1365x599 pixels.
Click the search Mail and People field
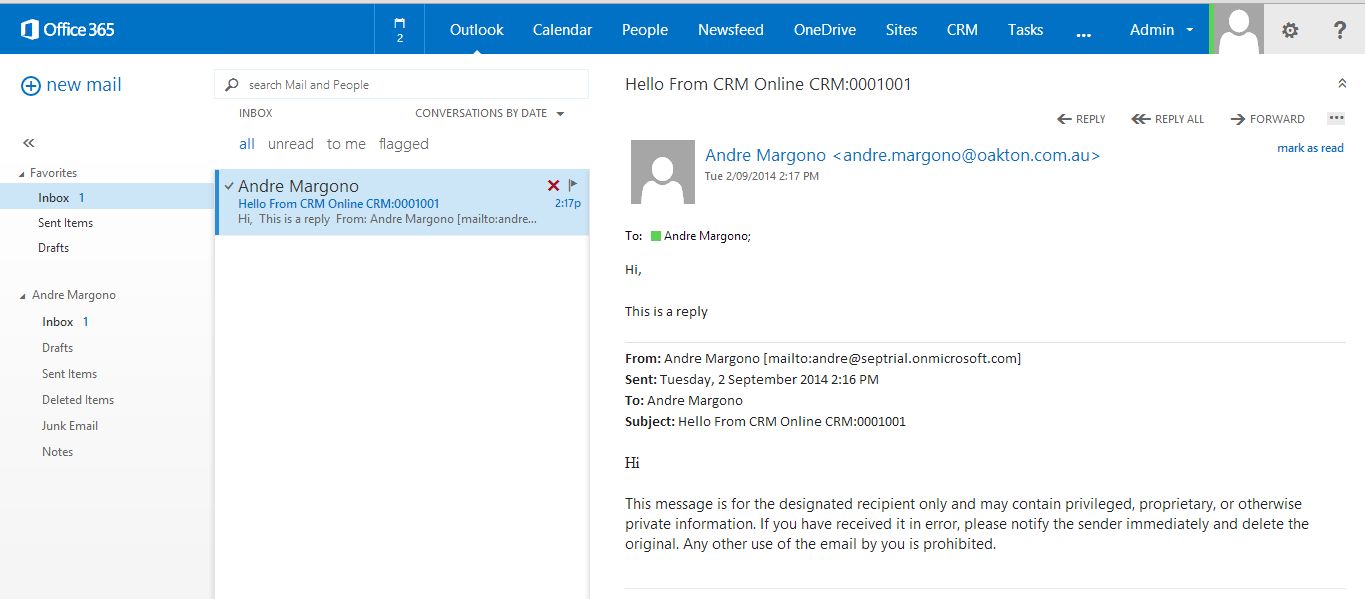(410, 85)
